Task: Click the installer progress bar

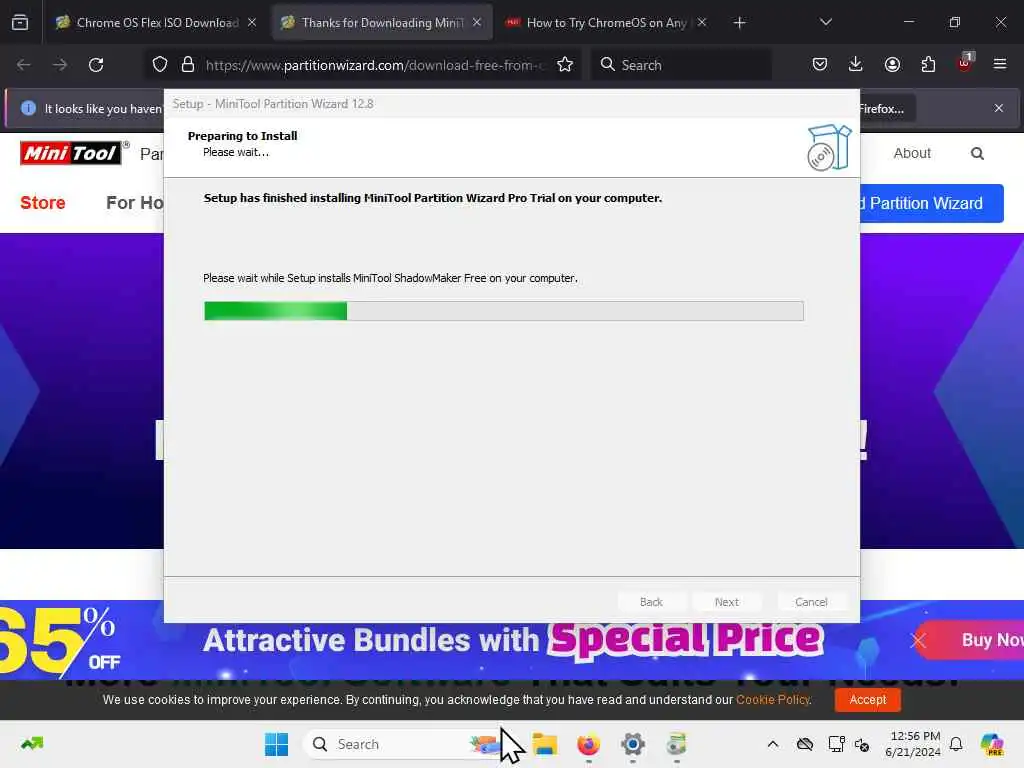Action: (x=504, y=311)
